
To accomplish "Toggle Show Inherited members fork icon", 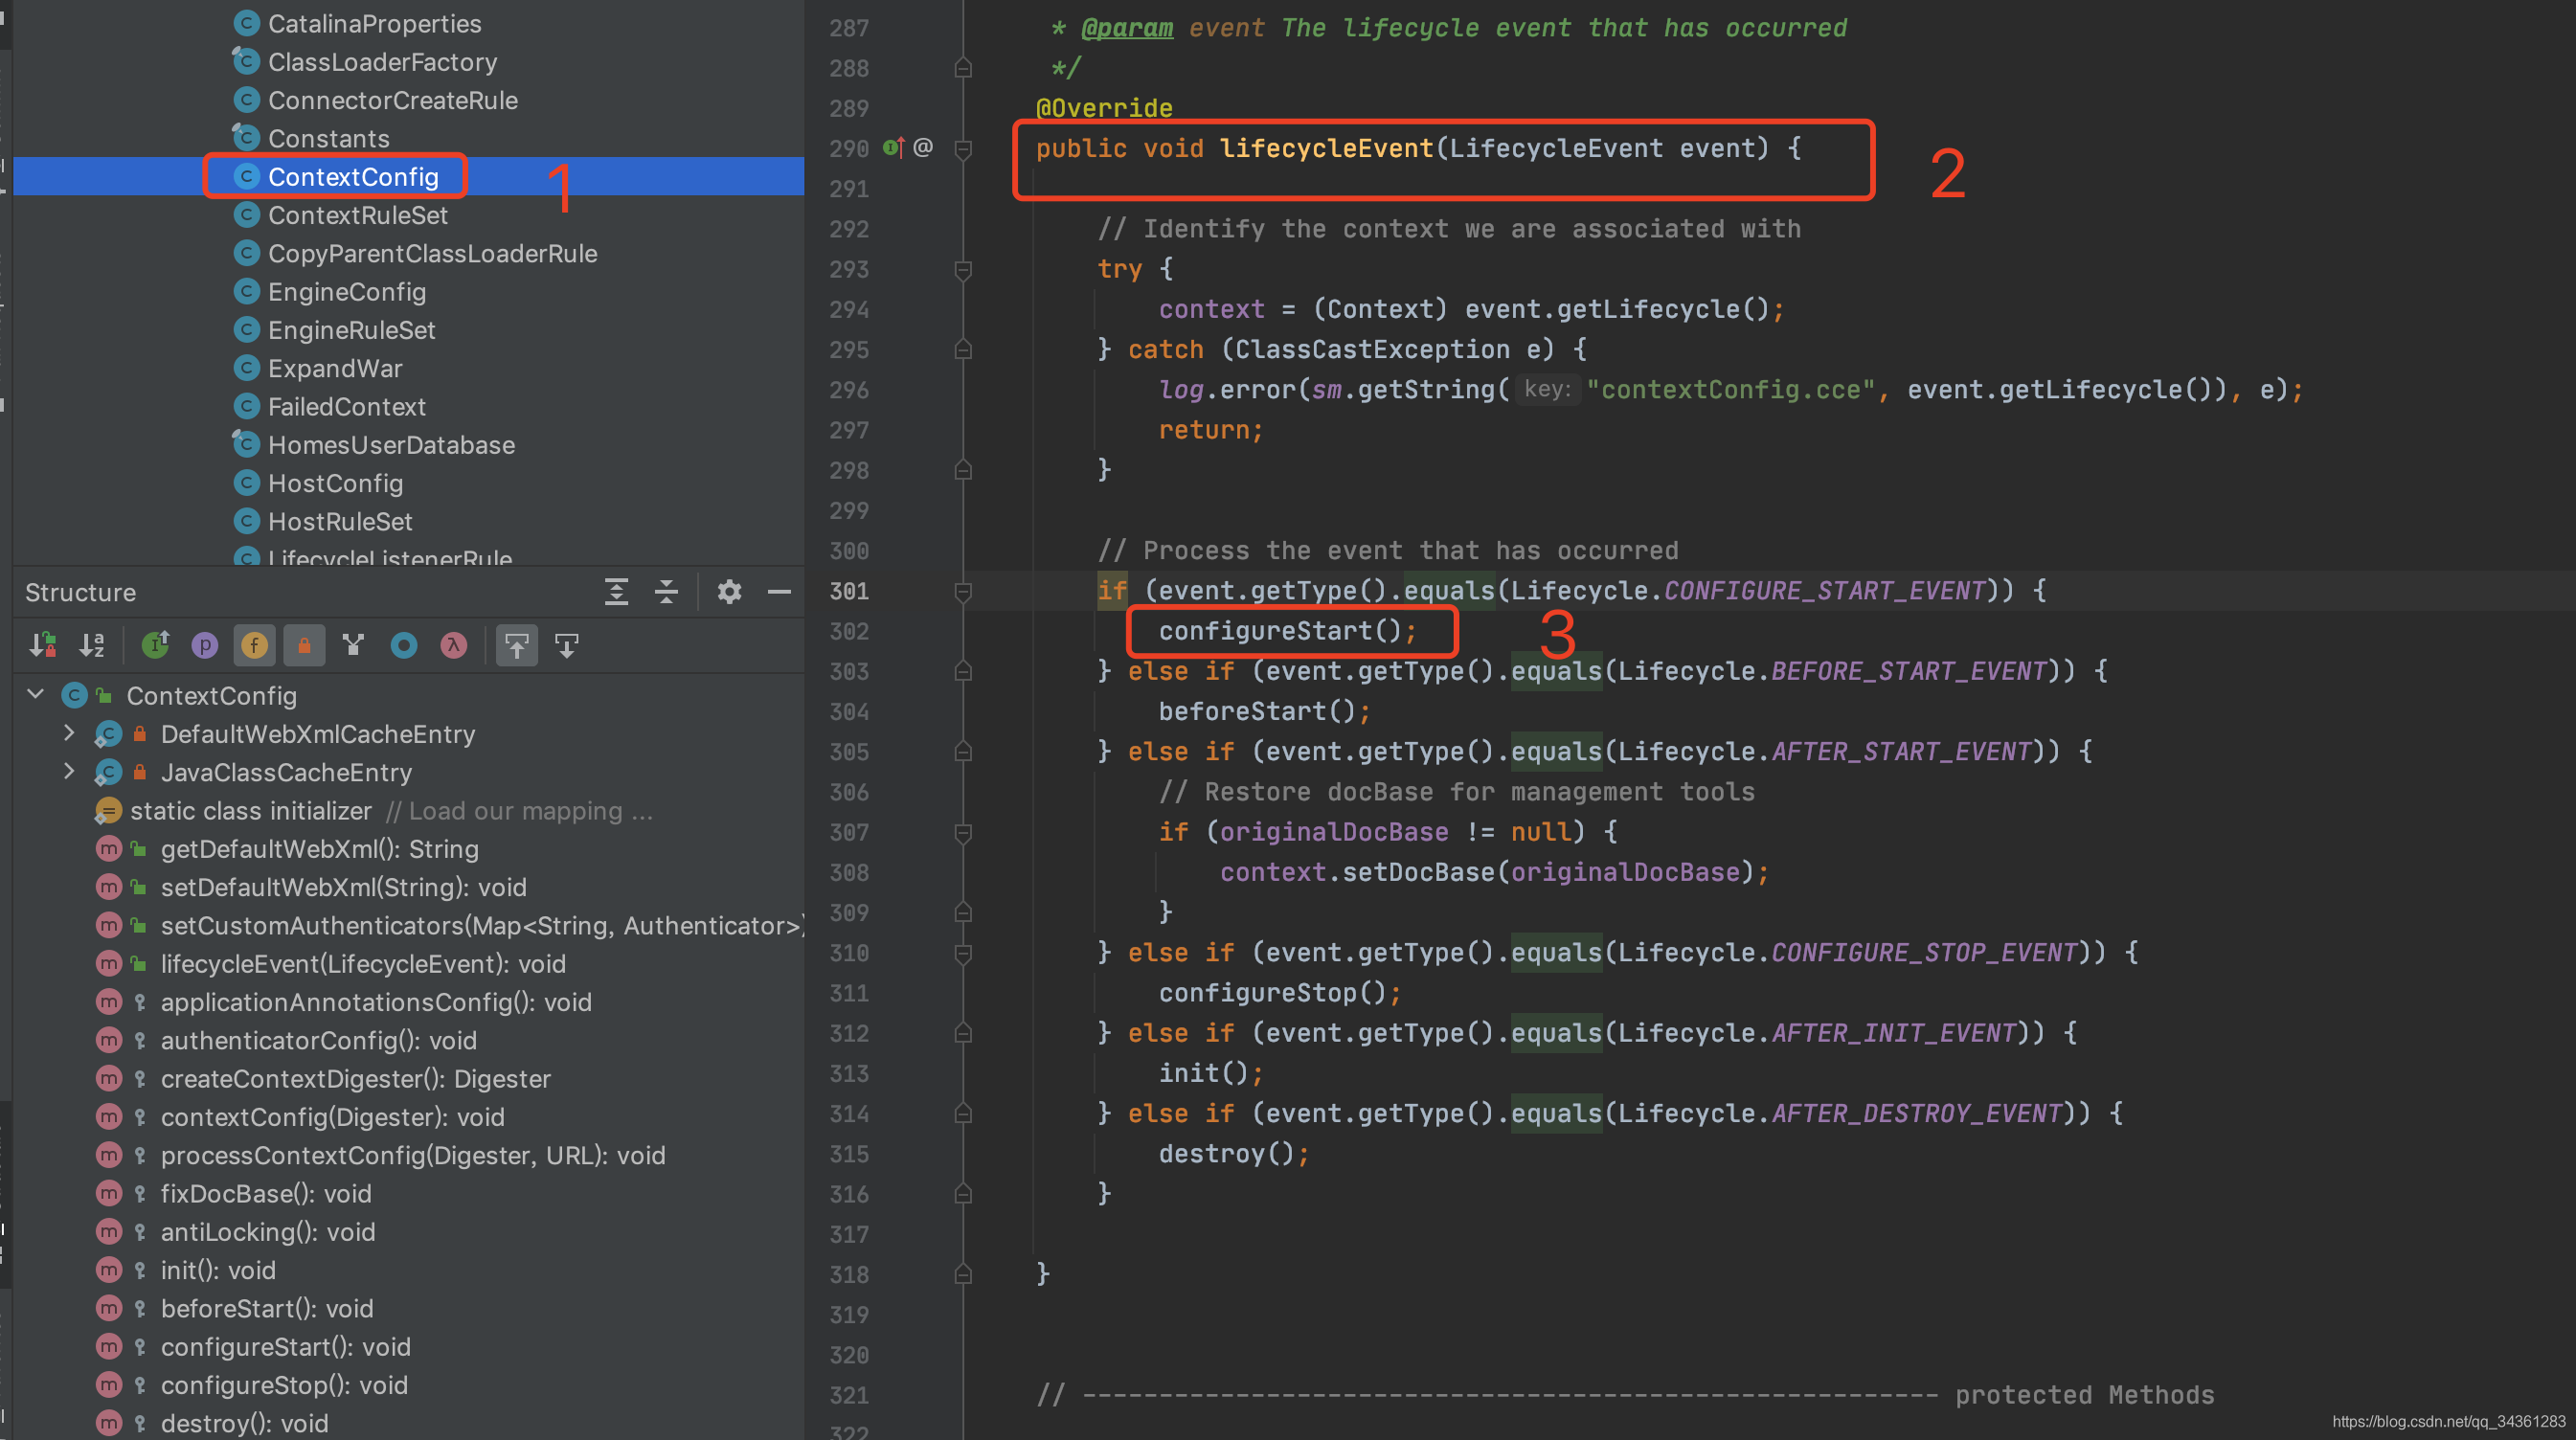I will pyautogui.click(x=353, y=646).
